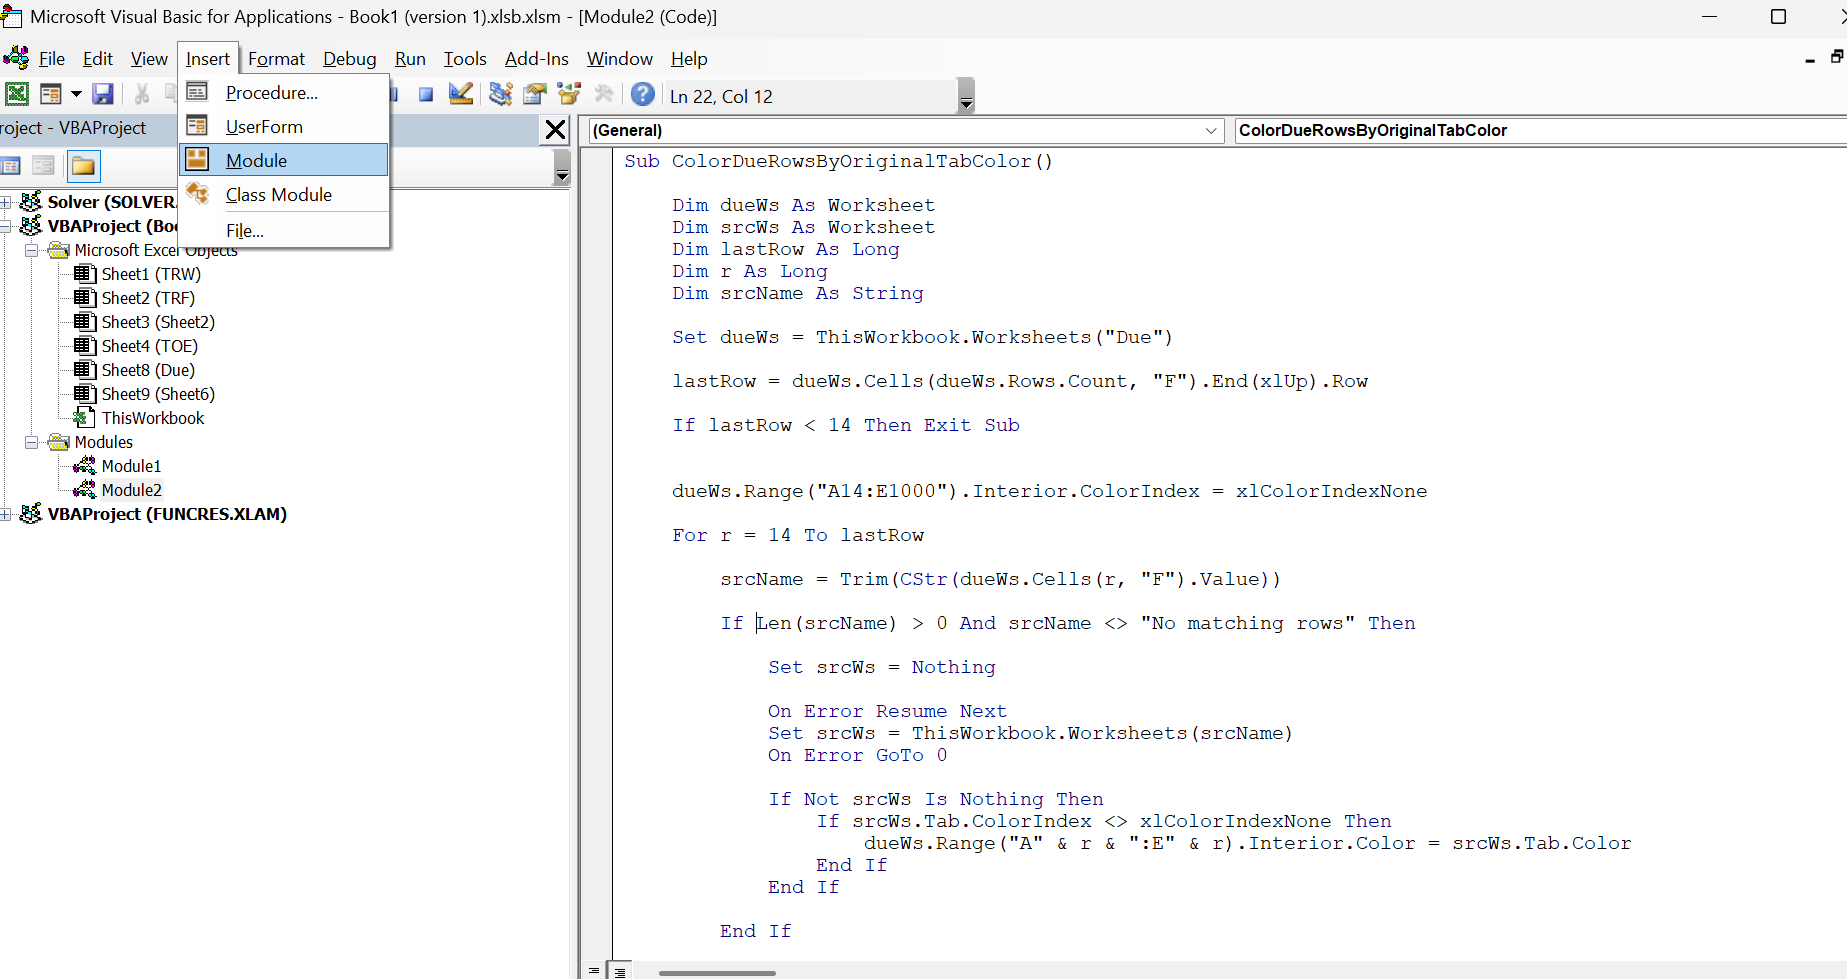Click the View Code icon in Project pane
The width and height of the screenshot is (1847, 979).
(x=12, y=166)
